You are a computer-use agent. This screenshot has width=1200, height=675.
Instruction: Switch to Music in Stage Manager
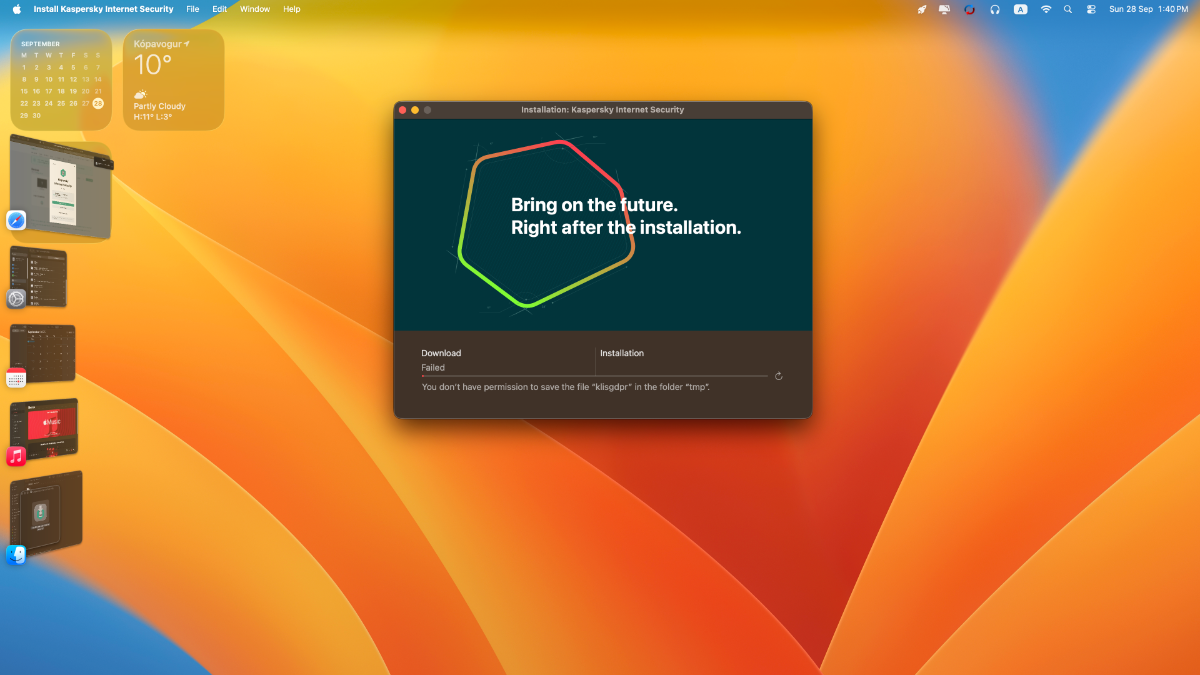16,456
